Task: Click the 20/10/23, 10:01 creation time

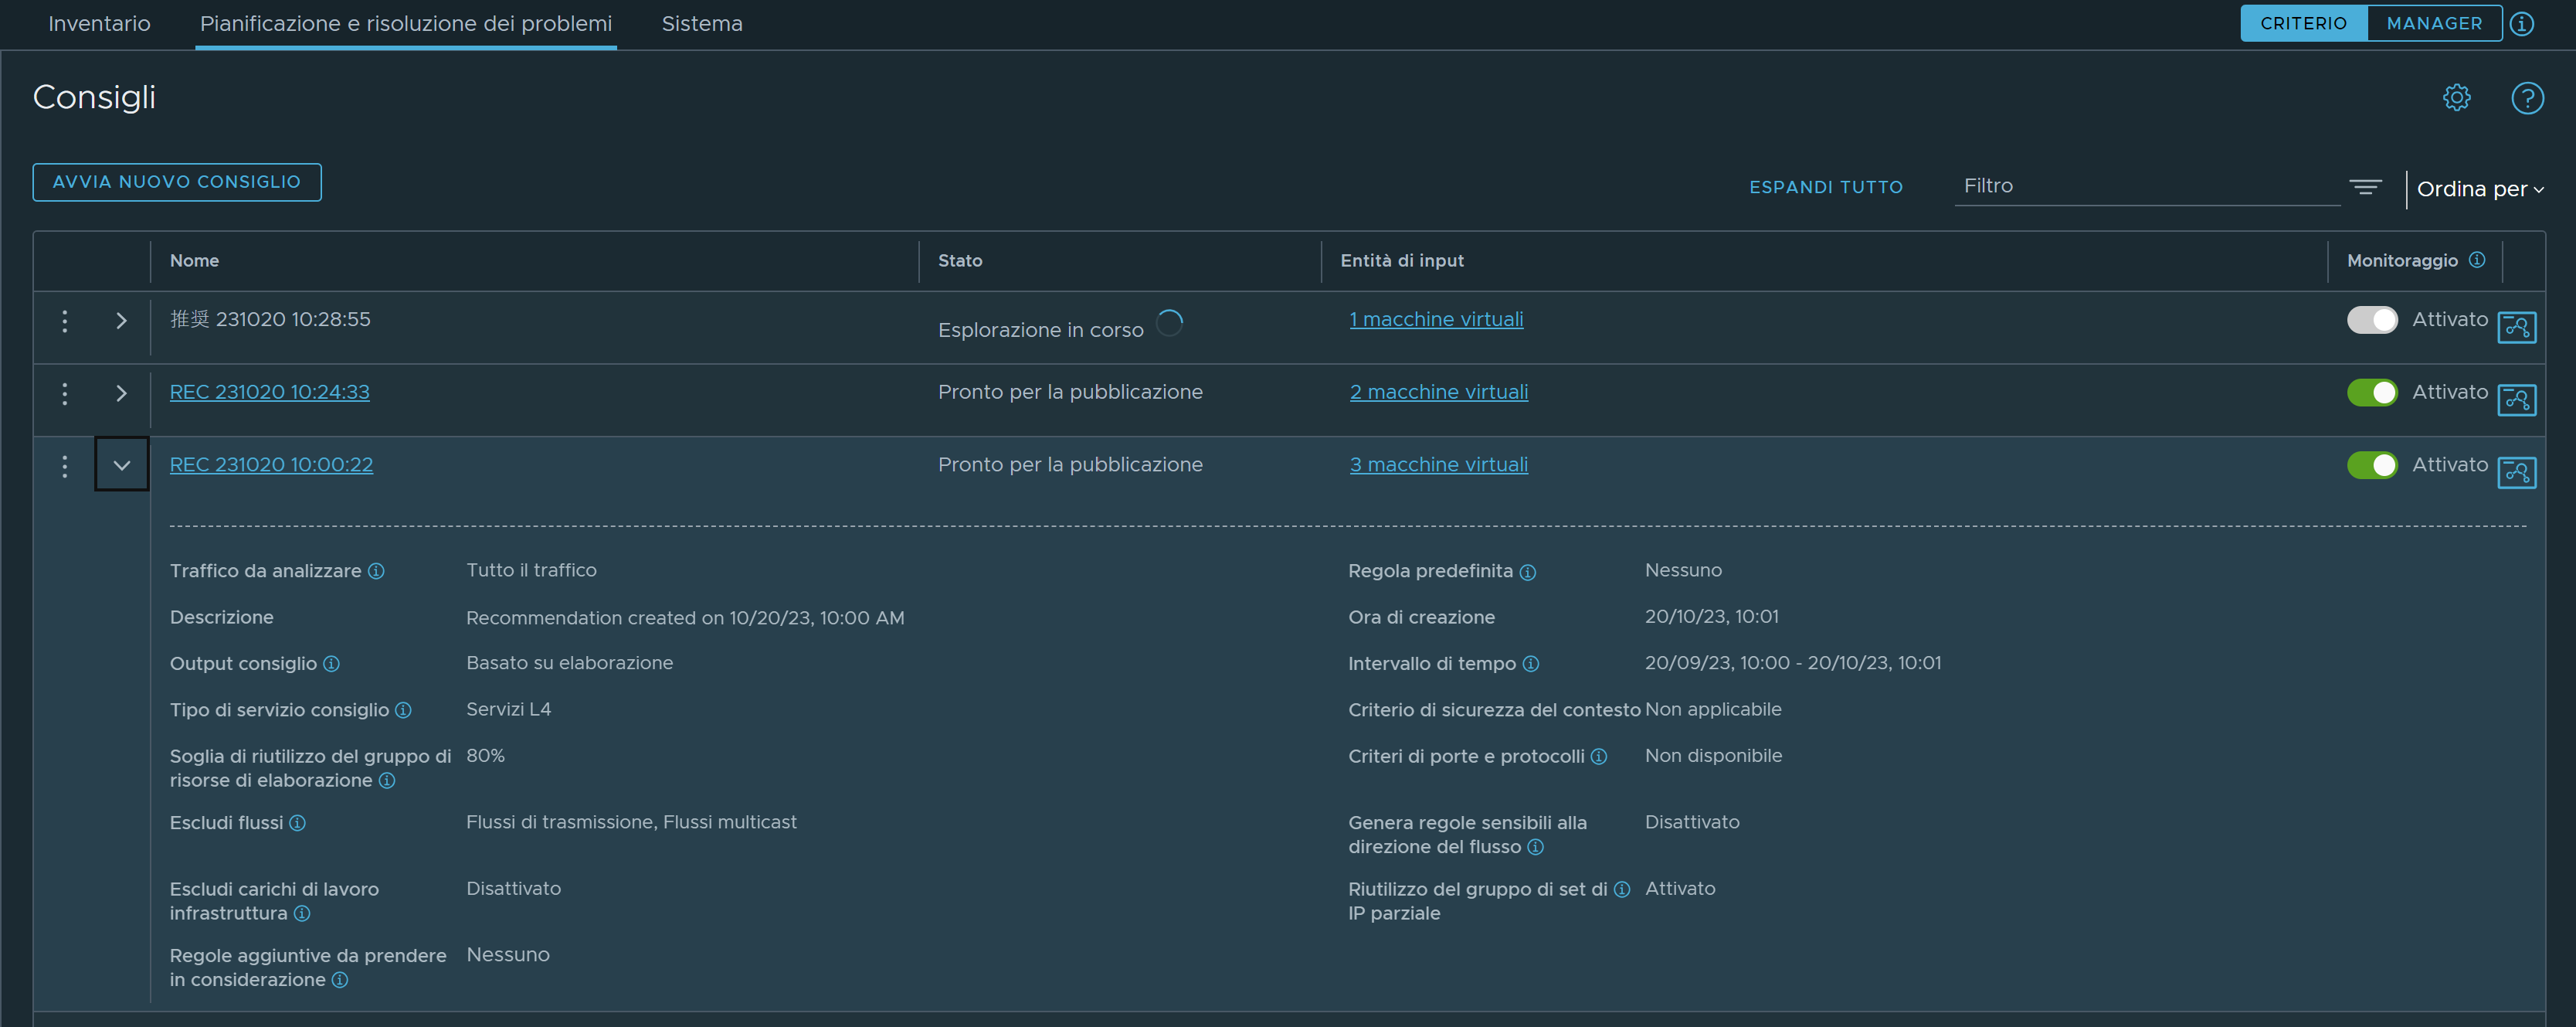Action: 1711,617
